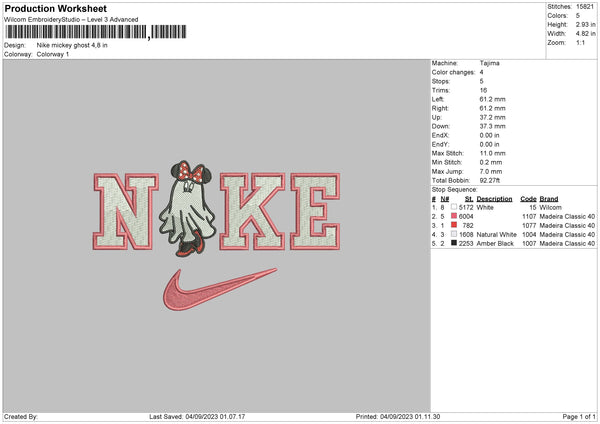The height and width of the screenshot is (424, 600).
Task: Click the Natural White color swatch
Action: tap(454, 234)
